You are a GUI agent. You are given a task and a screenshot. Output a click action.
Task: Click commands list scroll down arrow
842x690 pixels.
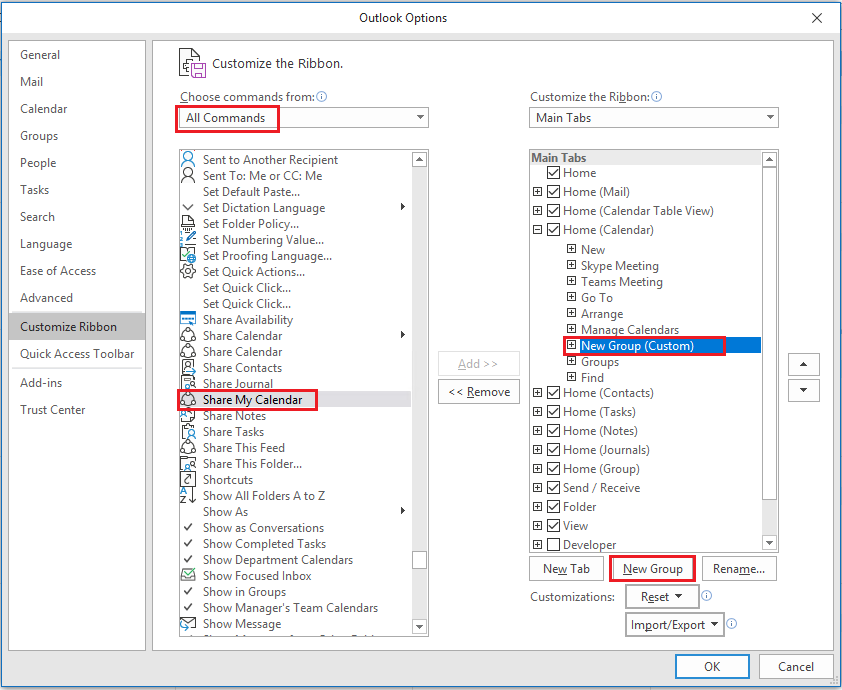tap(419, 626)
